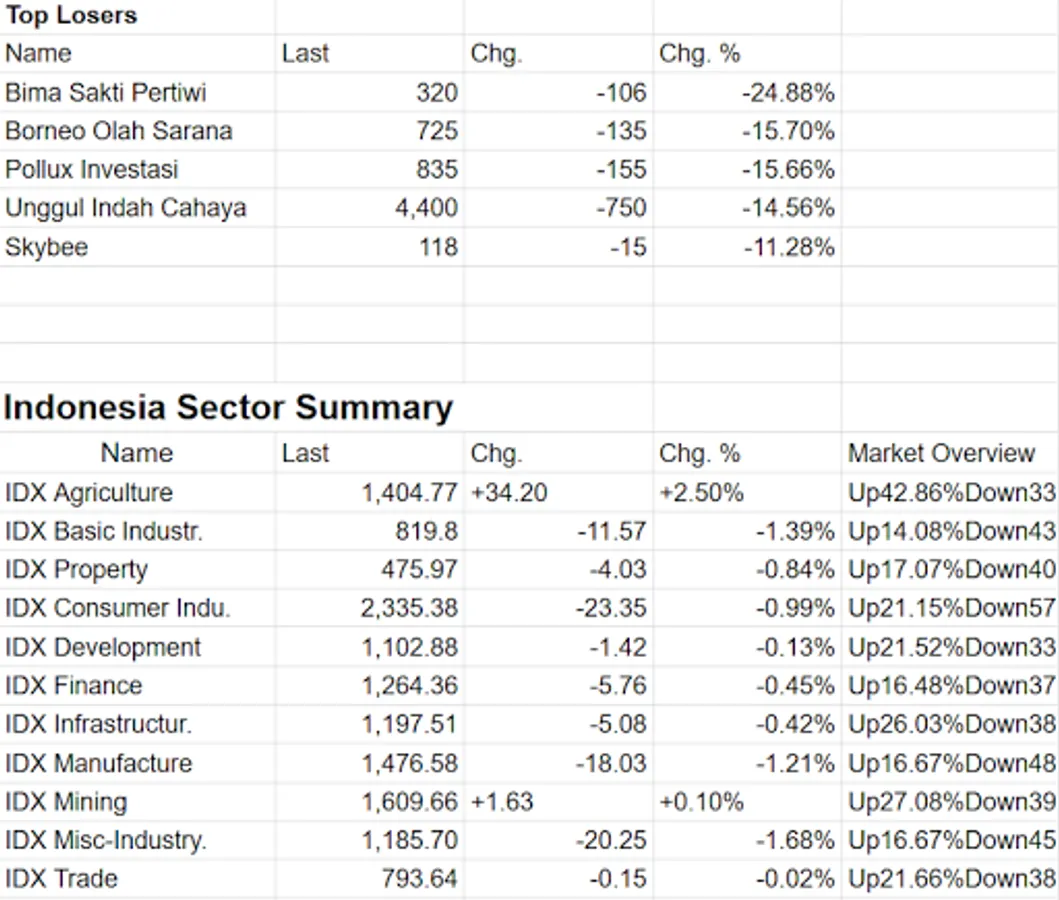1059x900 pixels.
Task: Click IDX Mining's +0.10% cell
Action: 701,802
